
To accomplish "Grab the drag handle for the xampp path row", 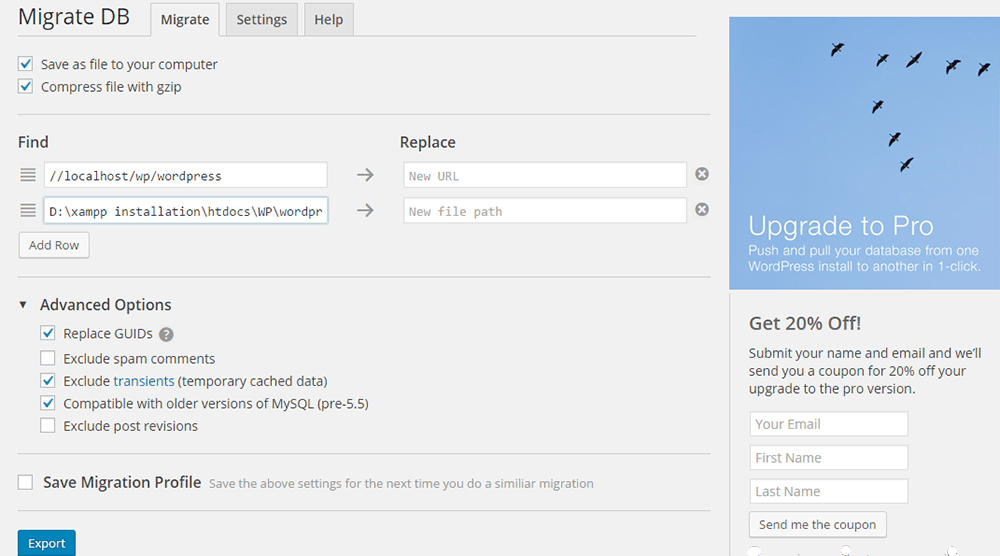I will (x=27, y=210).
